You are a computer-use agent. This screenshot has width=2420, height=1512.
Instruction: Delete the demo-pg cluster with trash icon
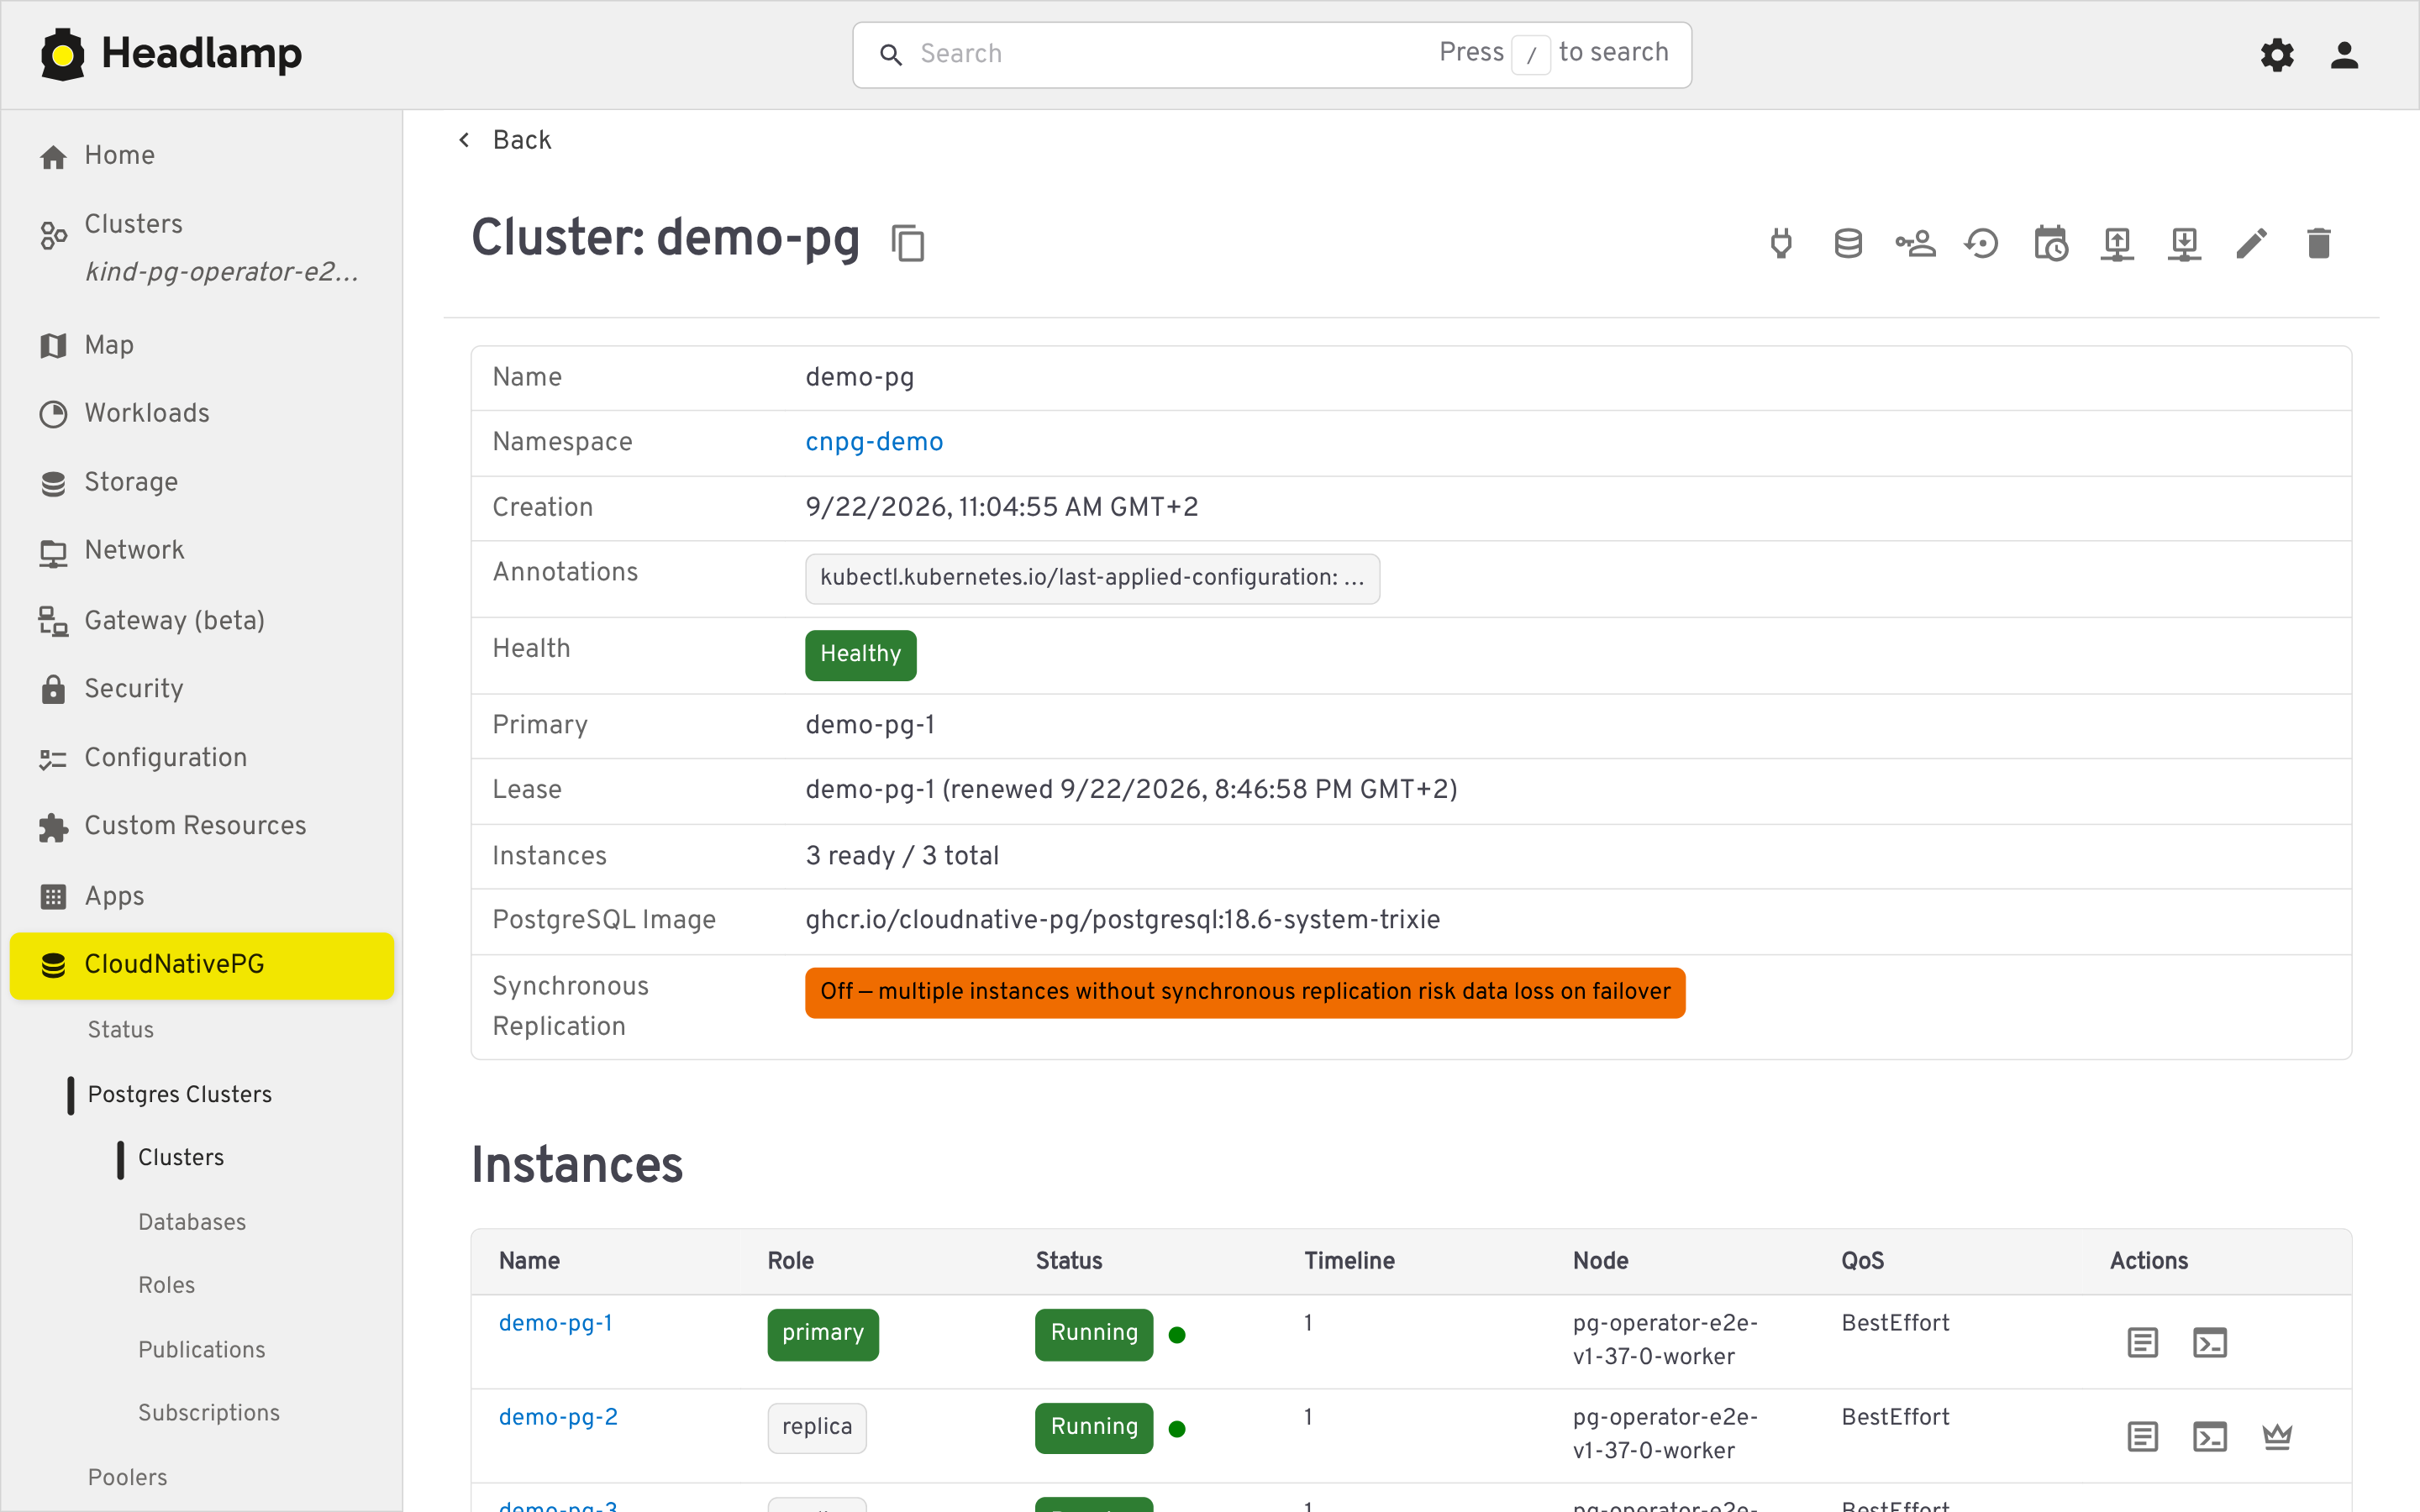tap(2319, 243)
